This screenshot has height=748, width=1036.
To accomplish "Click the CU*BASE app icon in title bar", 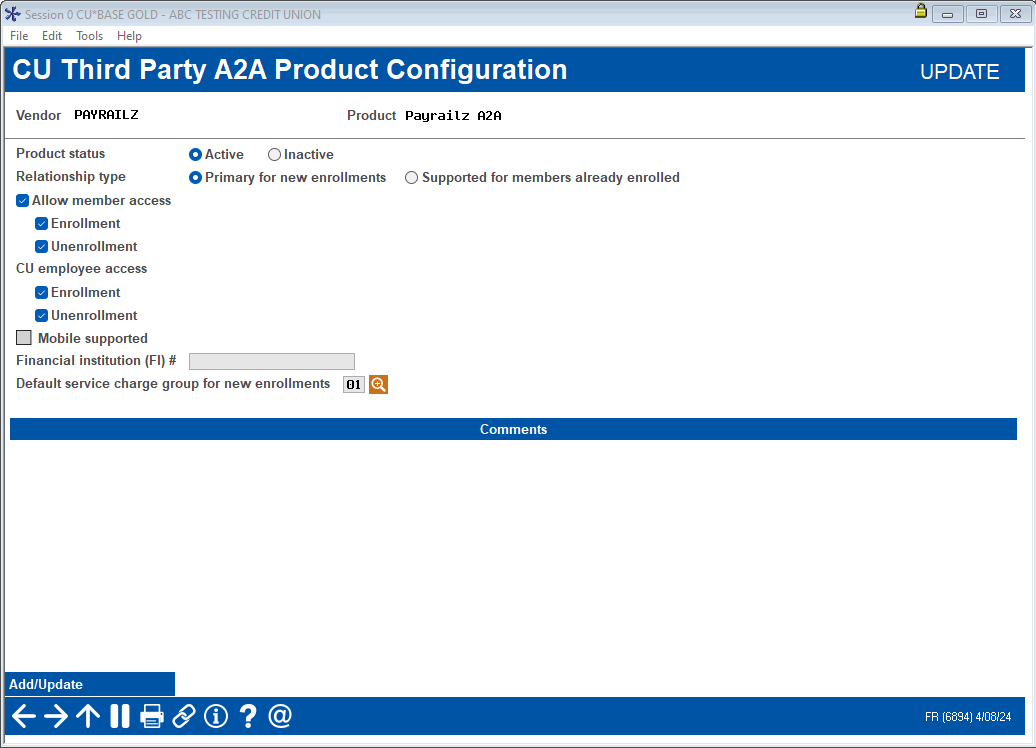I will pyautogui.click(x=13, y=14).
